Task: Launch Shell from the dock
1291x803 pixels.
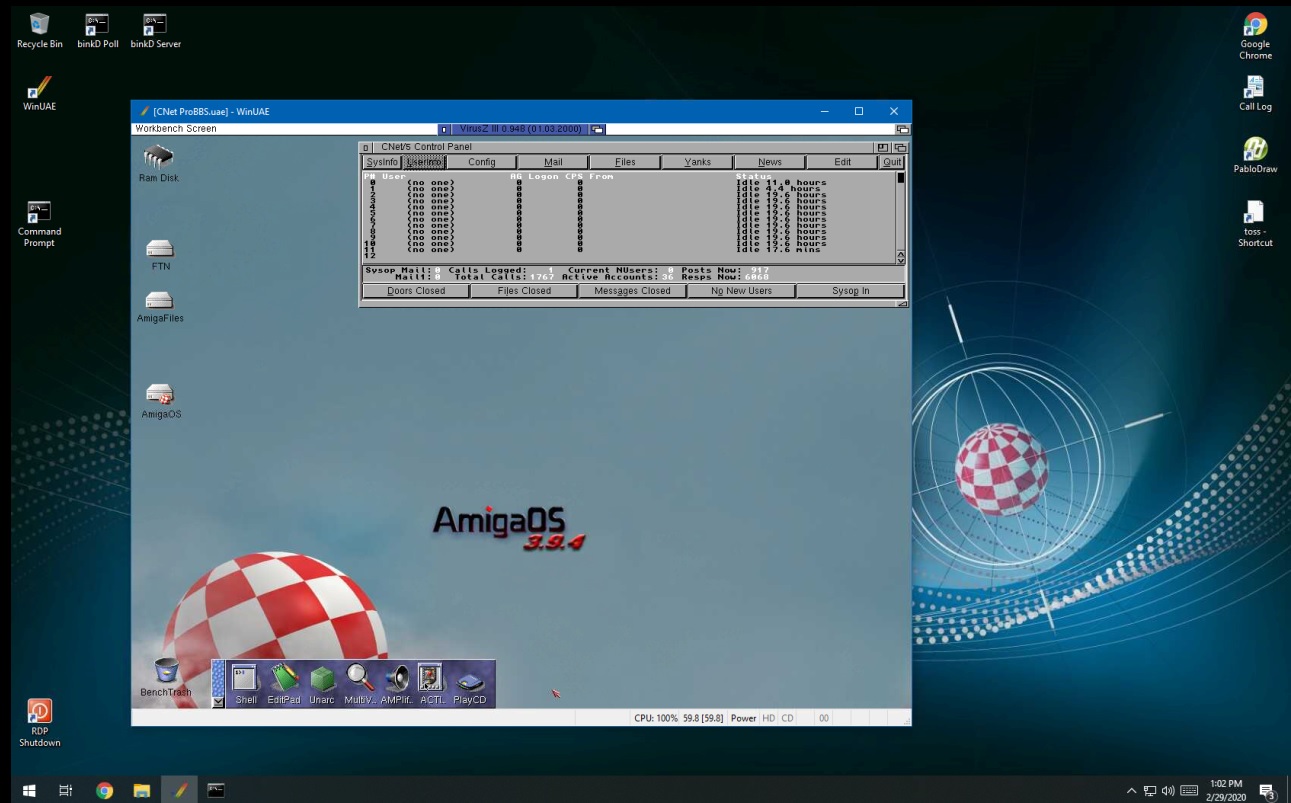Action: tap(246, 679)
